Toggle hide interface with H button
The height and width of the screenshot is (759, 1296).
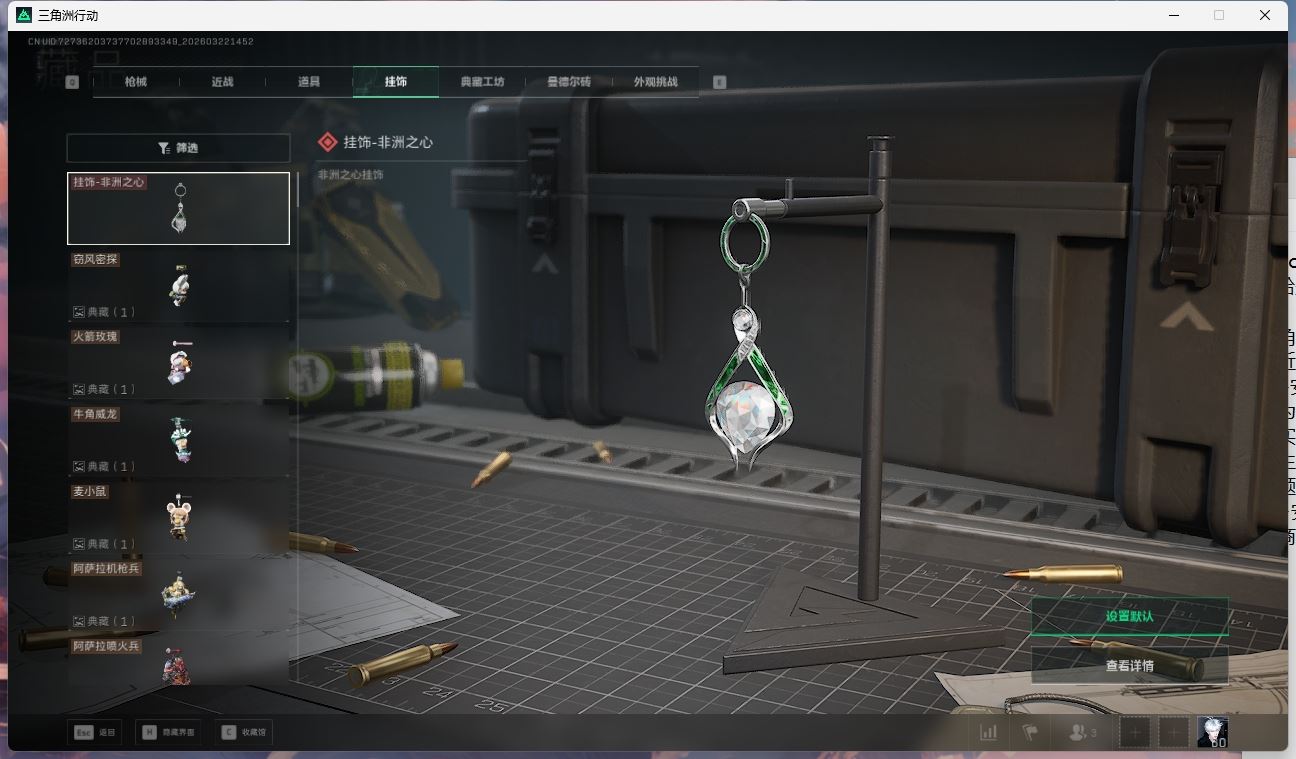[167, 732]
